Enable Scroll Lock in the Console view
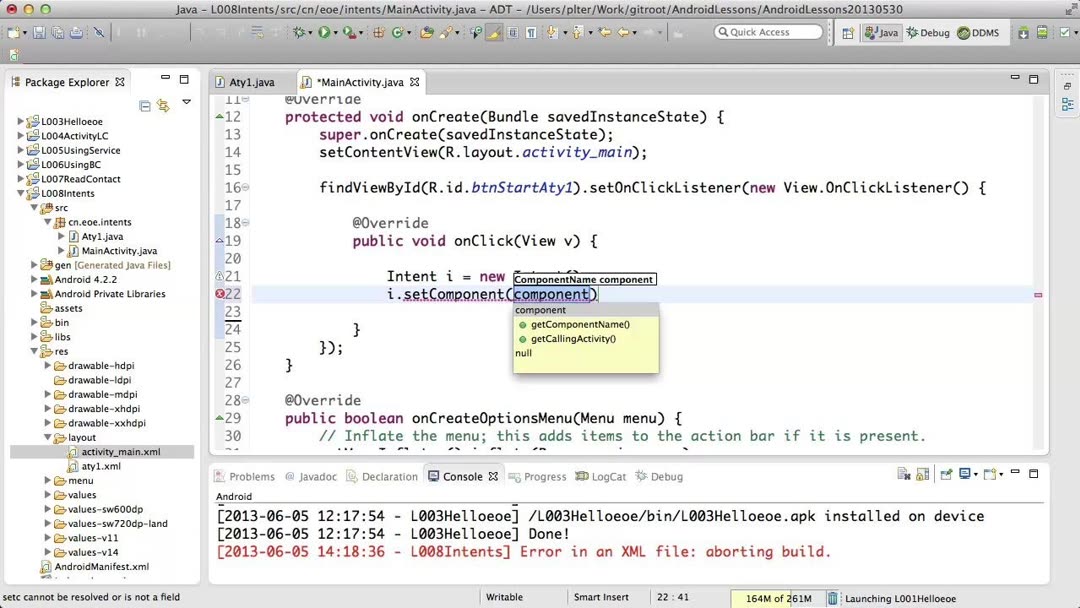Viewport: 1080px width, 608px height. point(922,476)
